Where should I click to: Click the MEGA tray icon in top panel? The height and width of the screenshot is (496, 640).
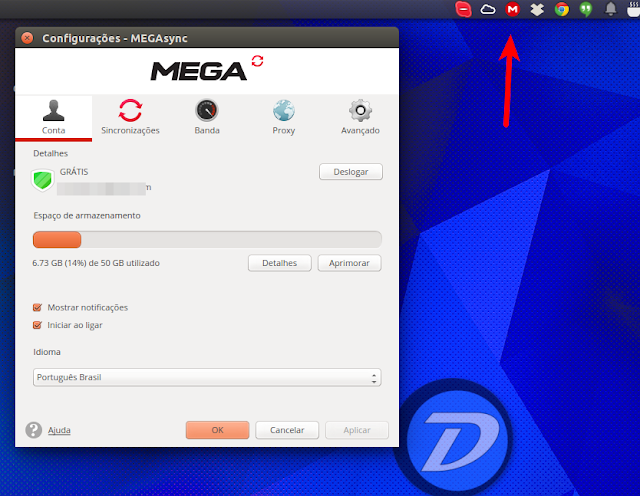[513, 9]
